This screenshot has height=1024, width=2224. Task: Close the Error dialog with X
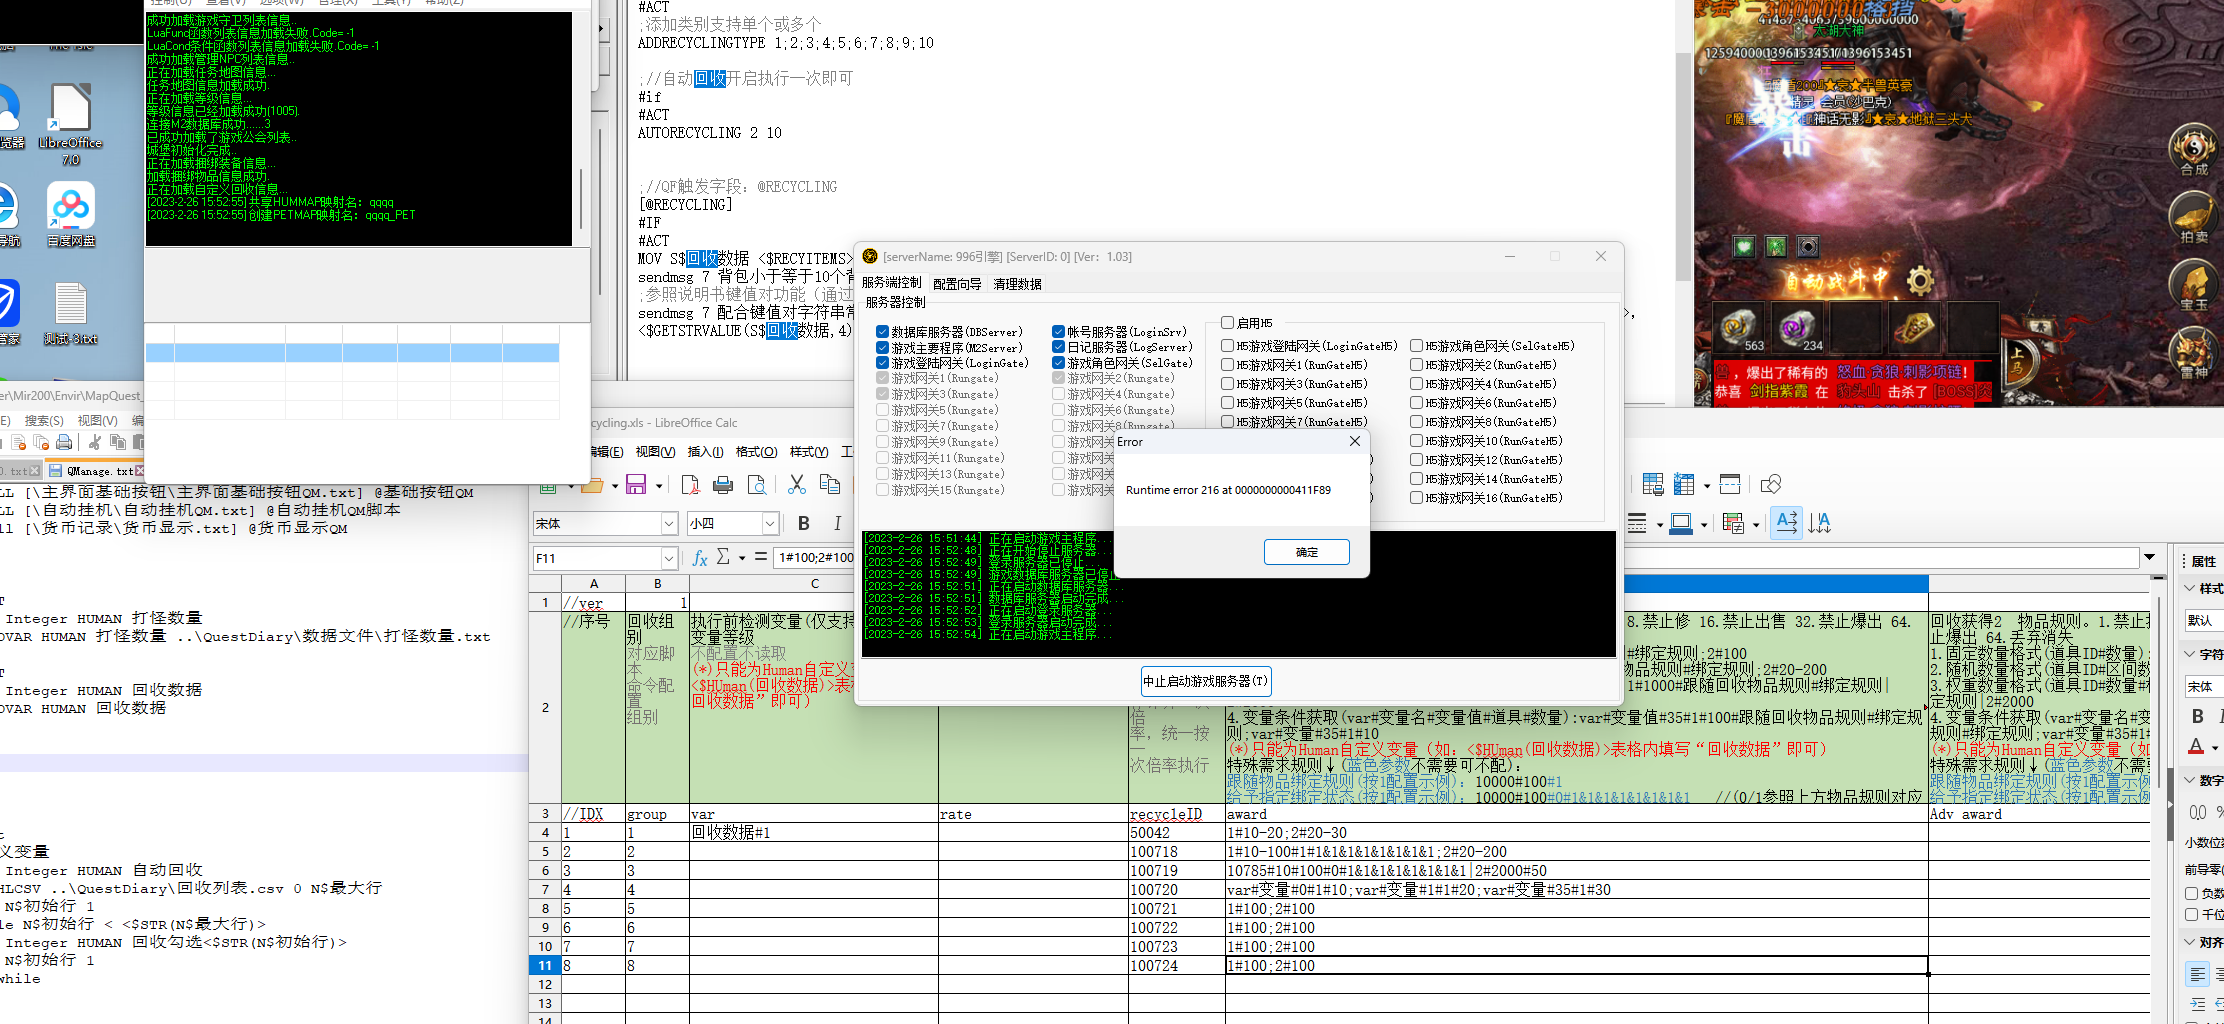click(1354, 441)
